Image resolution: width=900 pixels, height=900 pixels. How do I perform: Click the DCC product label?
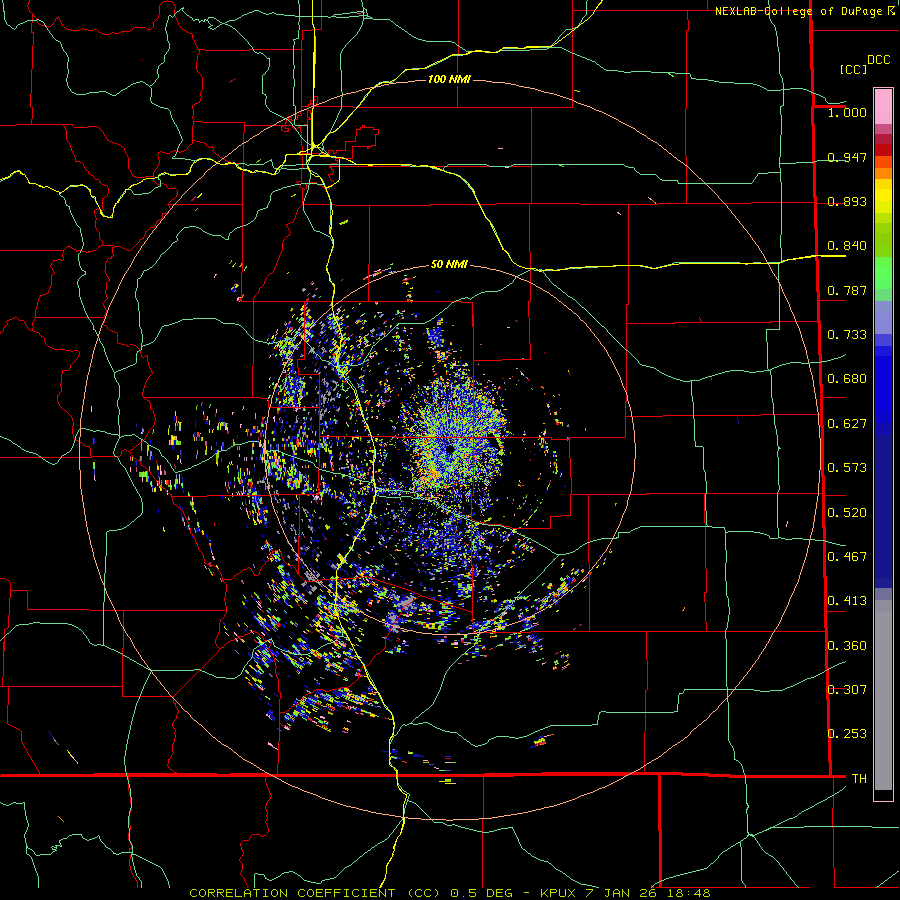point(879,60)
